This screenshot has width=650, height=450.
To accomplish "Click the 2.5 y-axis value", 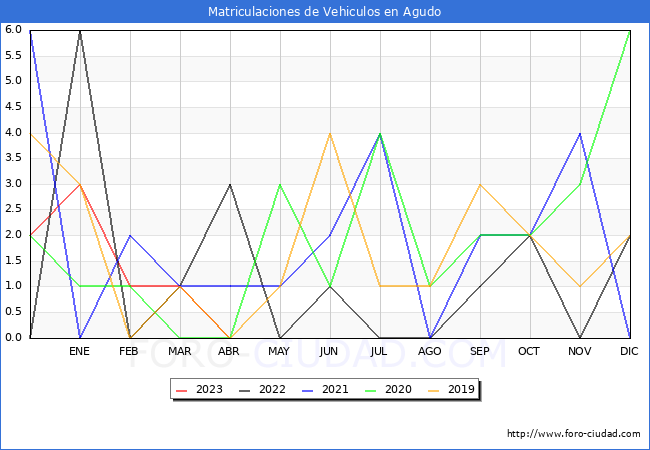I will click(13, 209).
